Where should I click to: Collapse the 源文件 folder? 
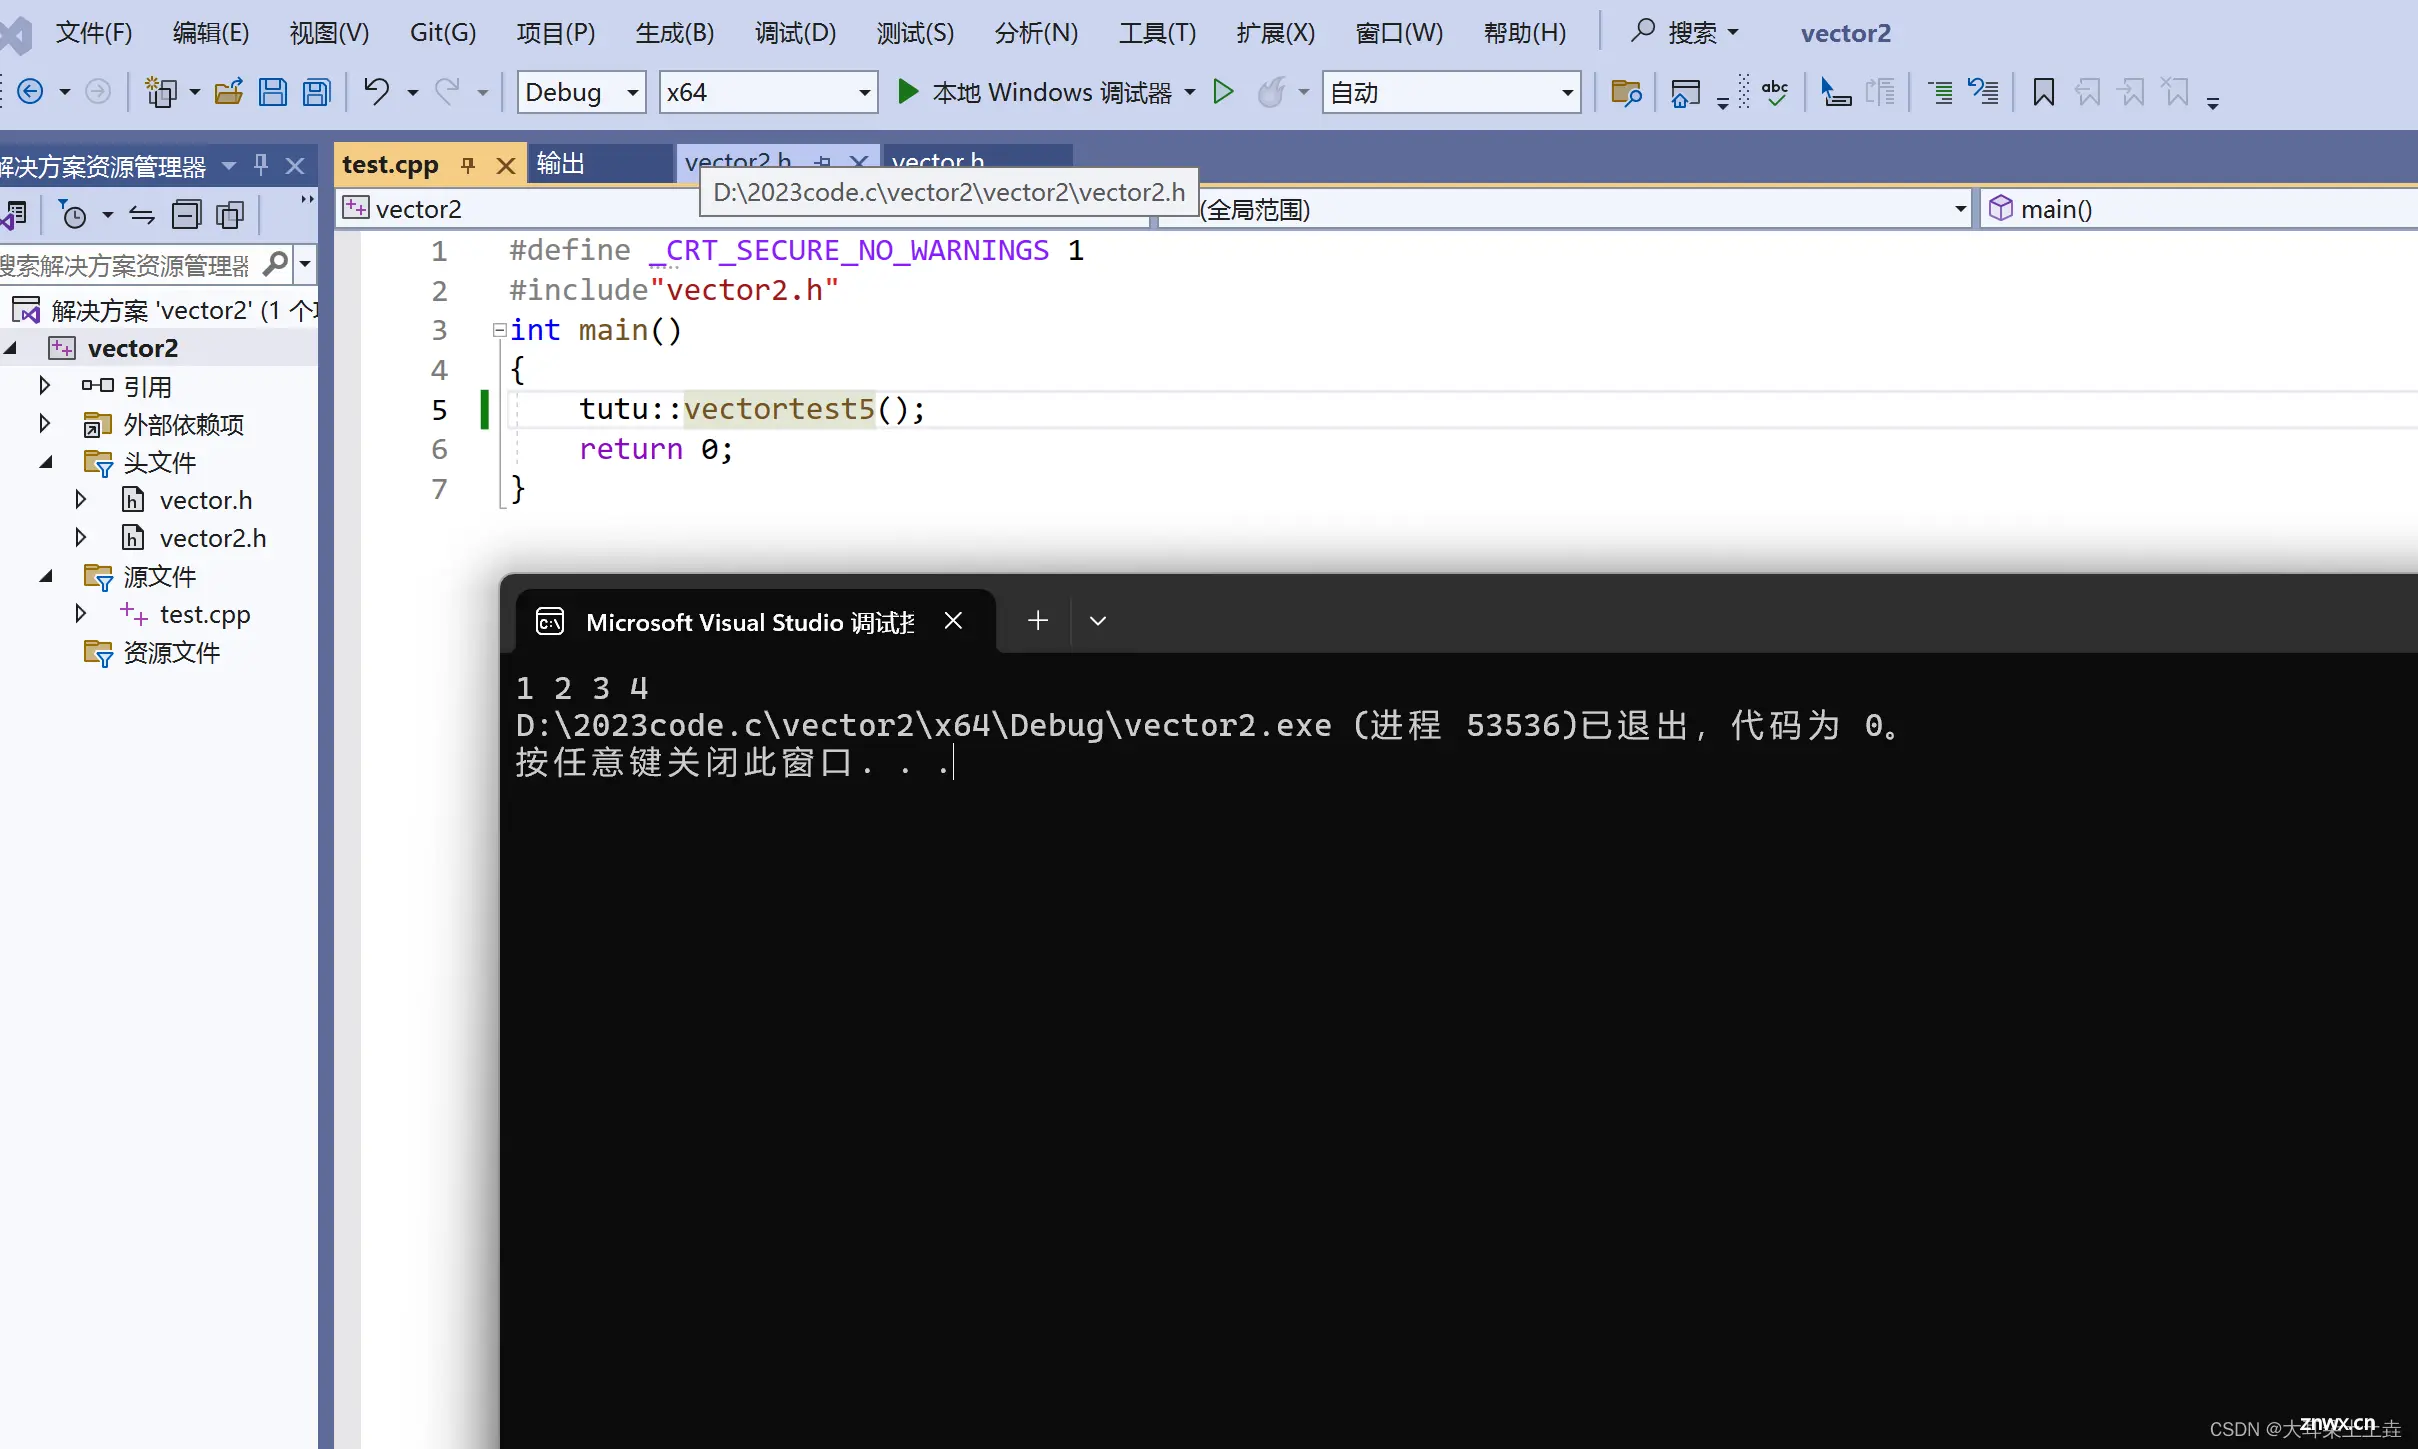pos(46,576)
